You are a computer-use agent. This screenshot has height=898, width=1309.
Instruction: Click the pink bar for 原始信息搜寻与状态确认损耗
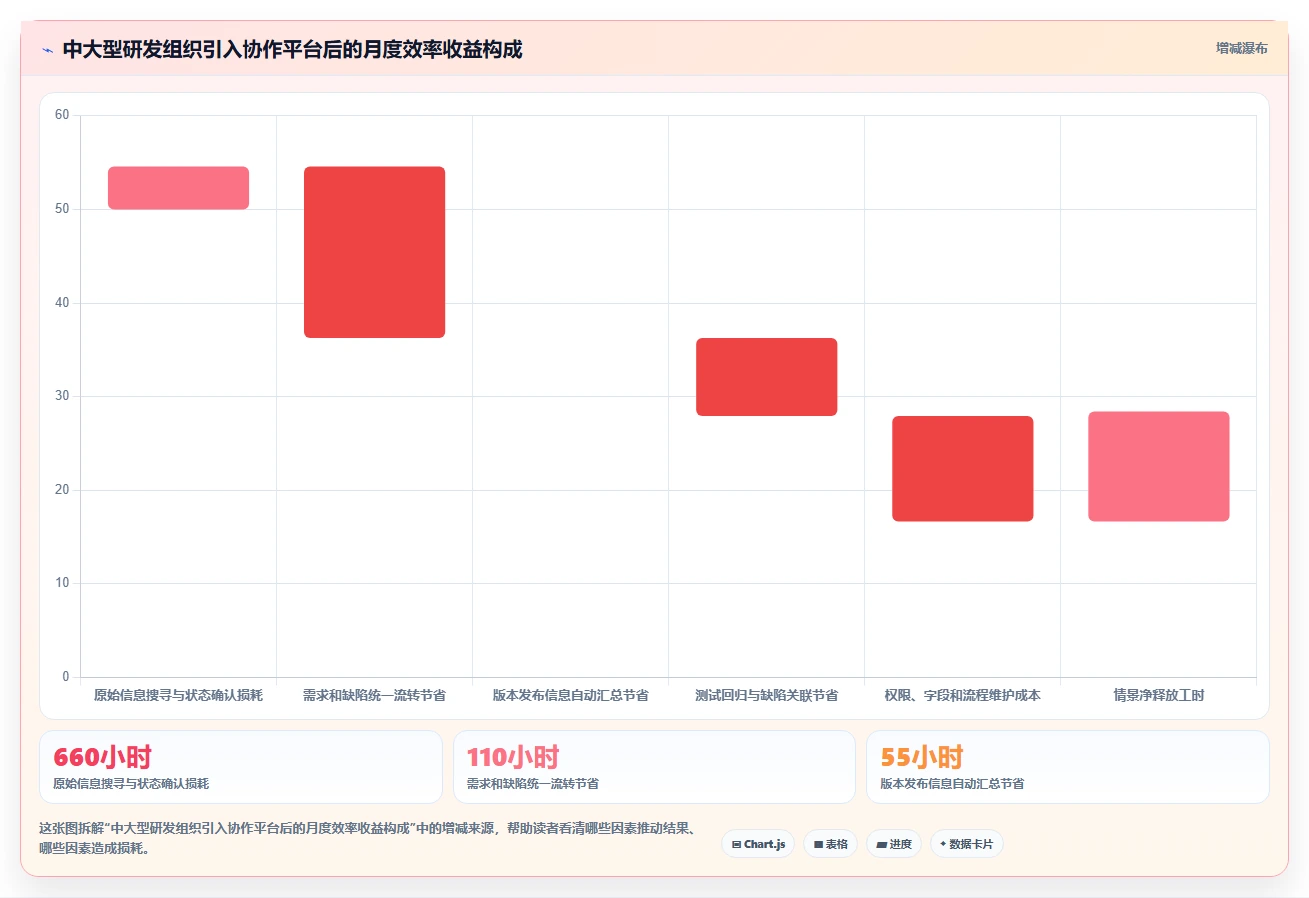(178, 188)
